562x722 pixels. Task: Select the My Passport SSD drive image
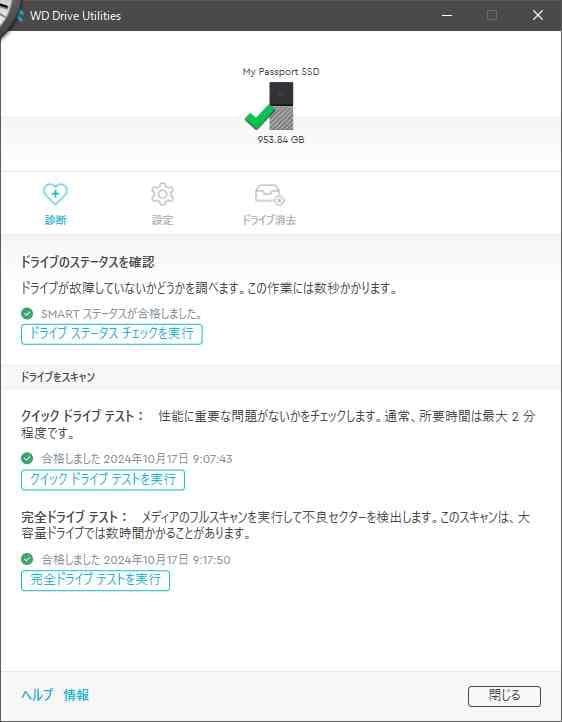pyautogui.click(x=281, y=106)
